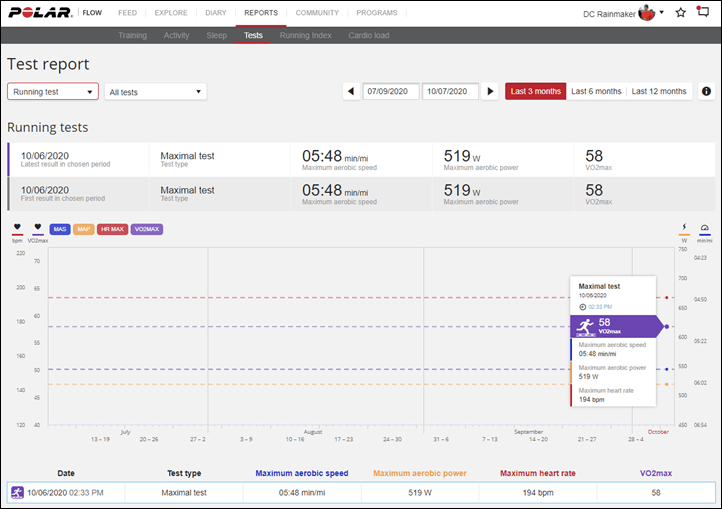
Task: Open the info icon button
Action: click(x=706, y=91)
